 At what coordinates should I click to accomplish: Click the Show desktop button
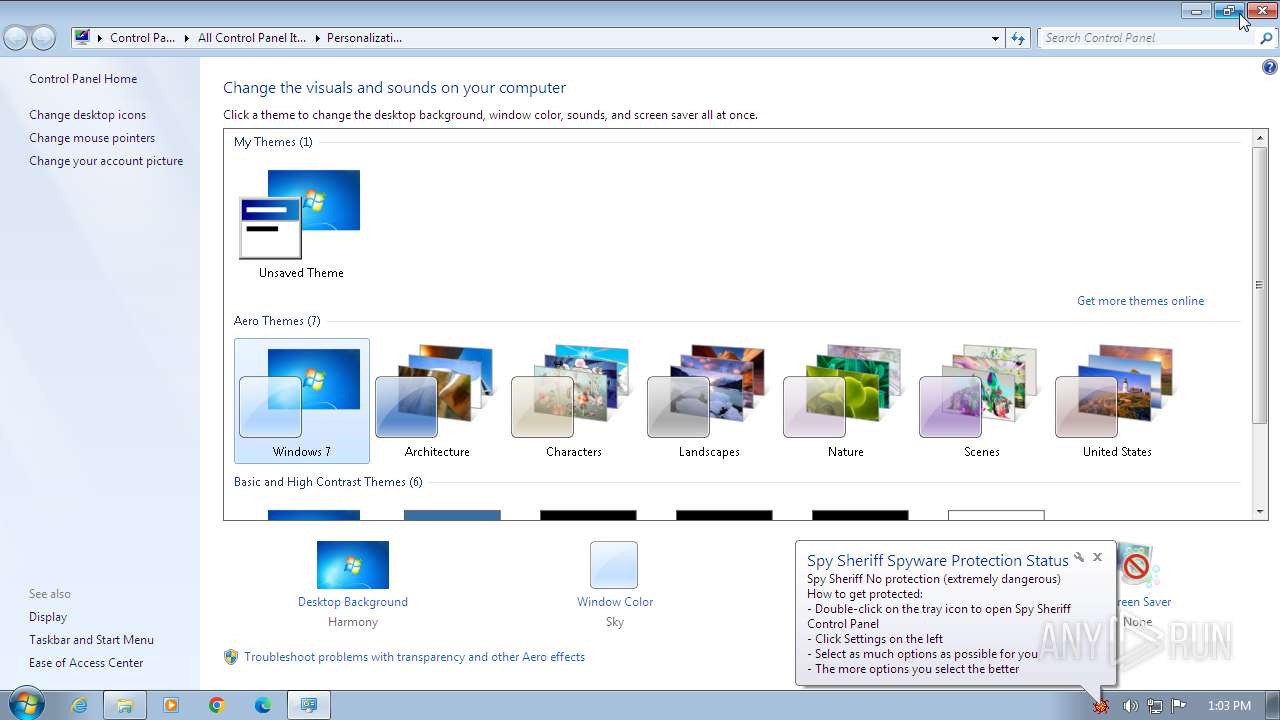coord(1272,705)
